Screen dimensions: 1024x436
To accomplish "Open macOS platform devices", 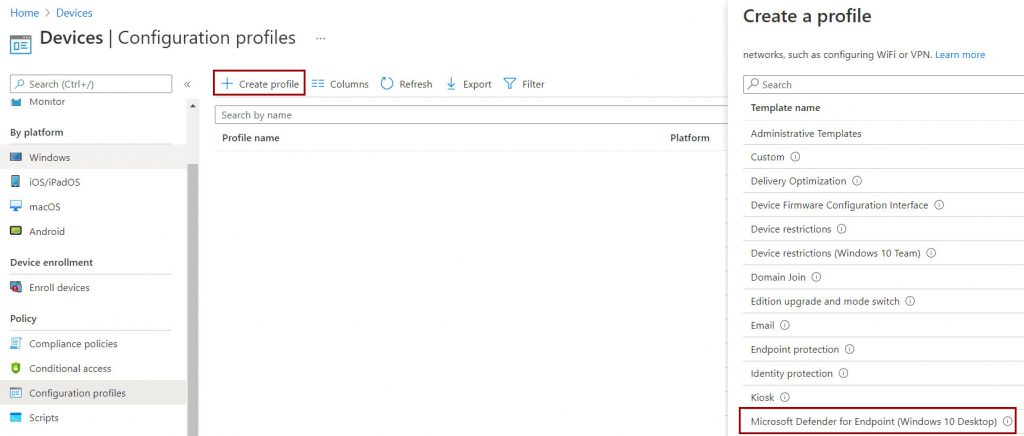I will pos(45,207).
